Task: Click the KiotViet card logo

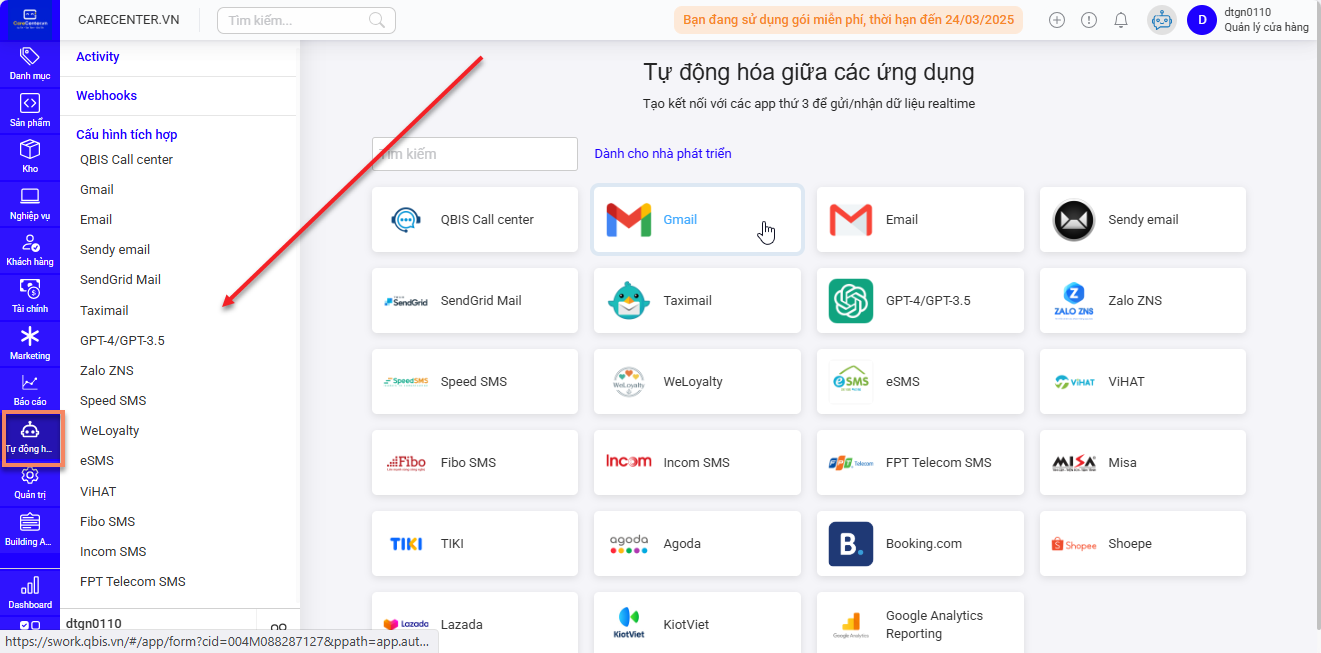Action: point(629,625)
